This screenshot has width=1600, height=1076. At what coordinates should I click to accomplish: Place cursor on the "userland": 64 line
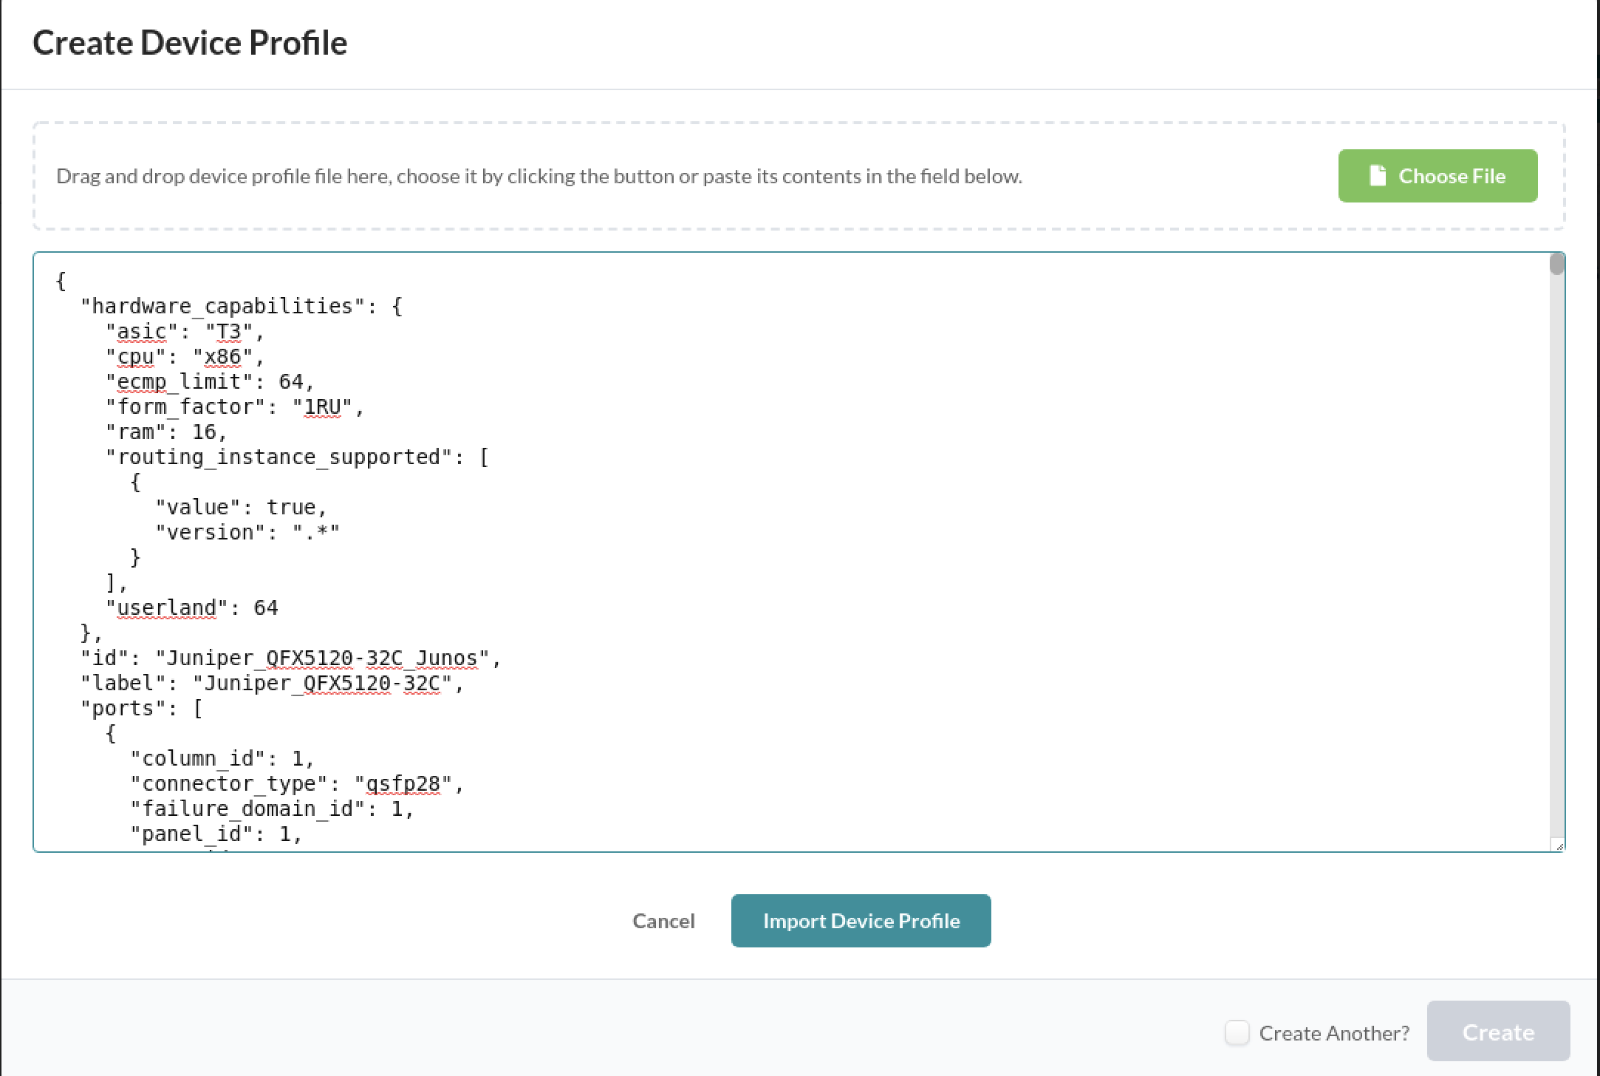pos(191,608)
